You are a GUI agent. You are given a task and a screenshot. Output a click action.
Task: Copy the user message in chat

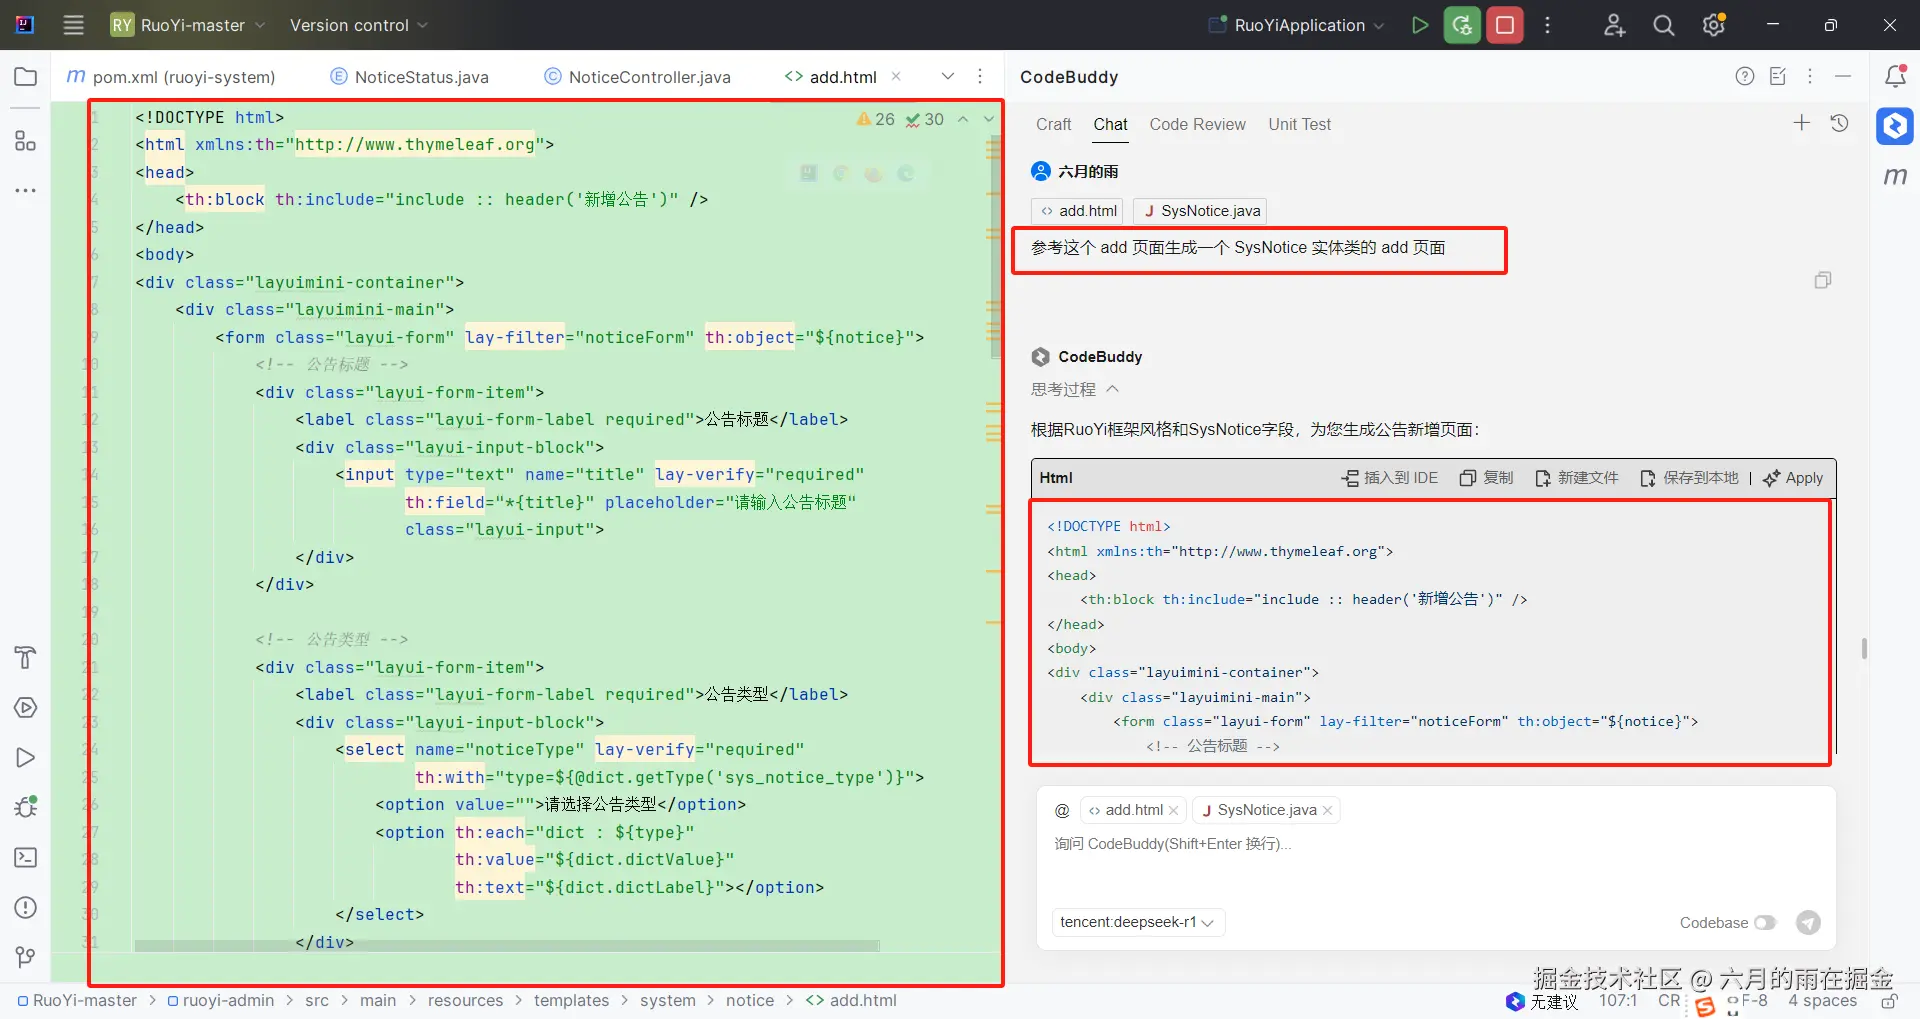click(1823, 280)
